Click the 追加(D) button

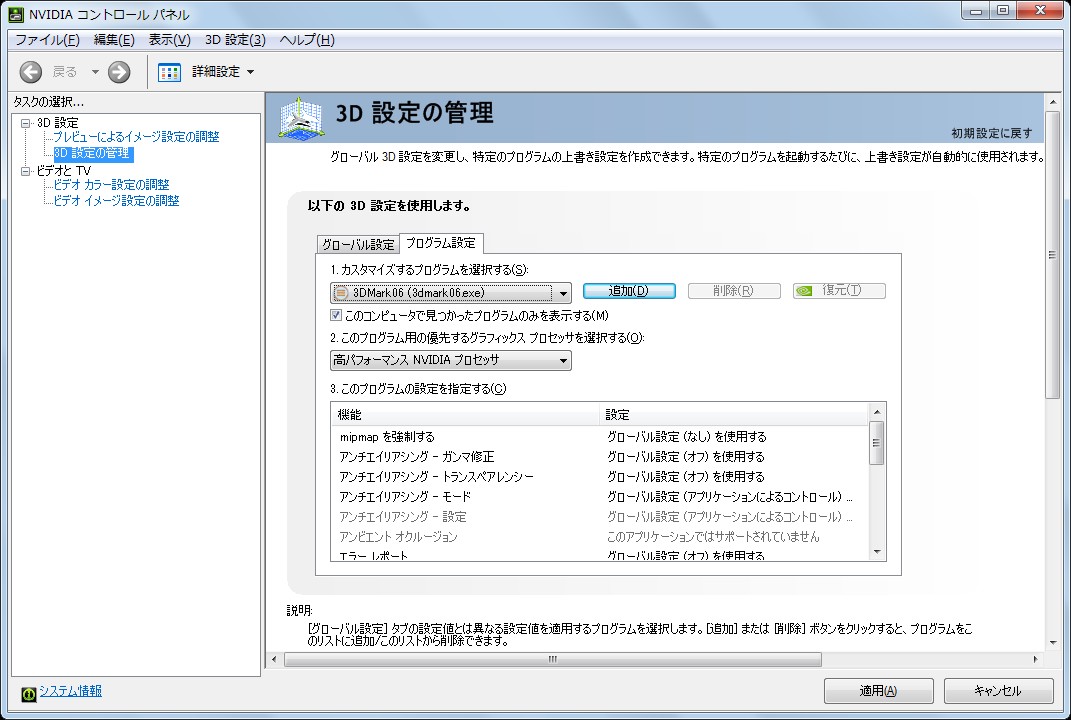pyautogui.click(x=629, y=291)
